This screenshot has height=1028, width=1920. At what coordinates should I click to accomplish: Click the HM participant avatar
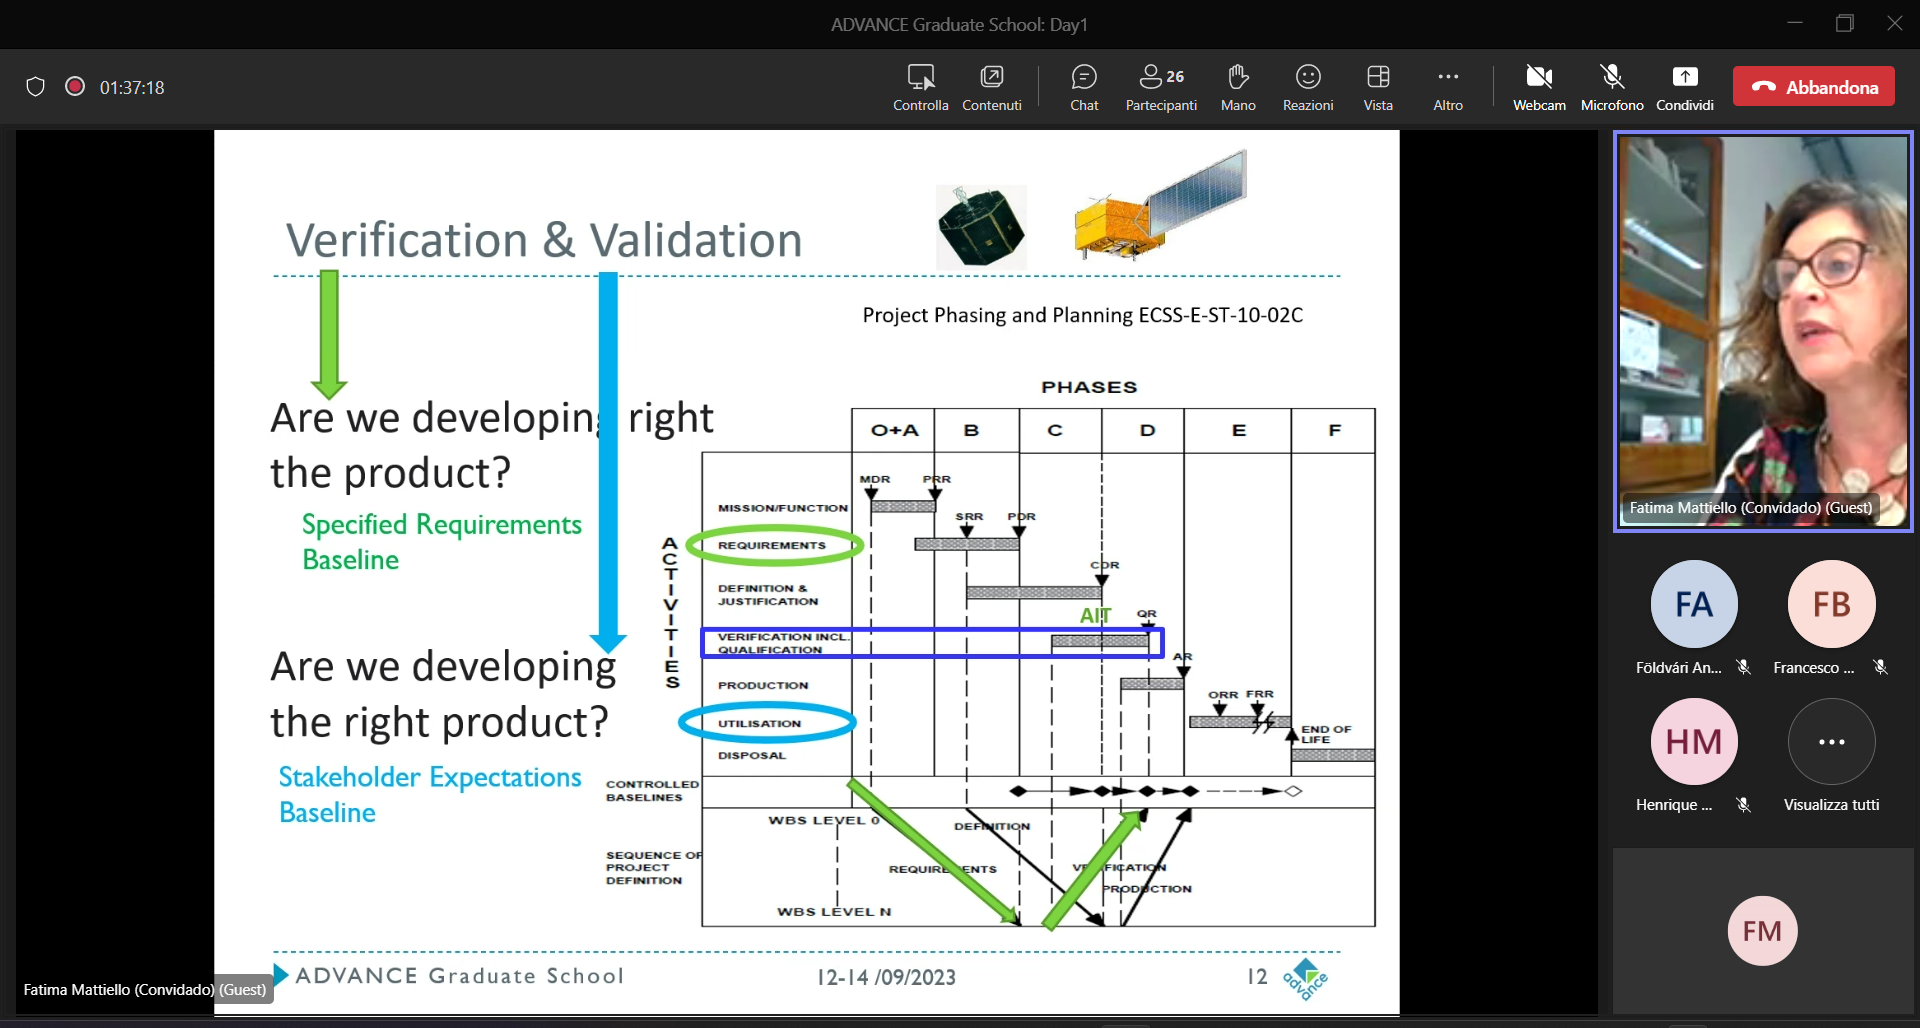(1694, 741)
